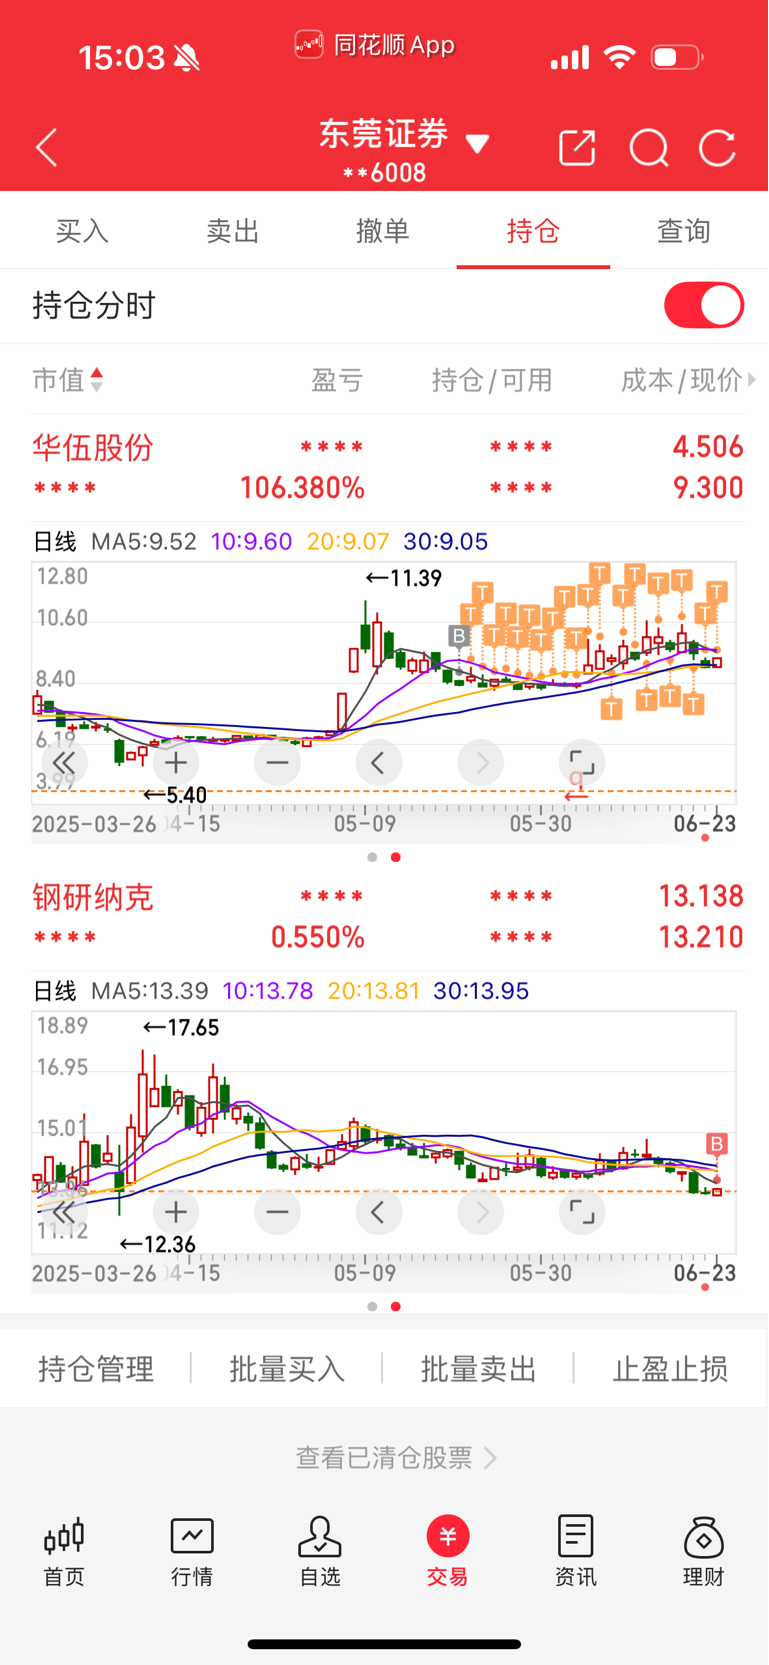This screenshot has width=769, height=1665.
Task: Tap 钢研纳克 current price 13.210
Action: pos(701,937)
